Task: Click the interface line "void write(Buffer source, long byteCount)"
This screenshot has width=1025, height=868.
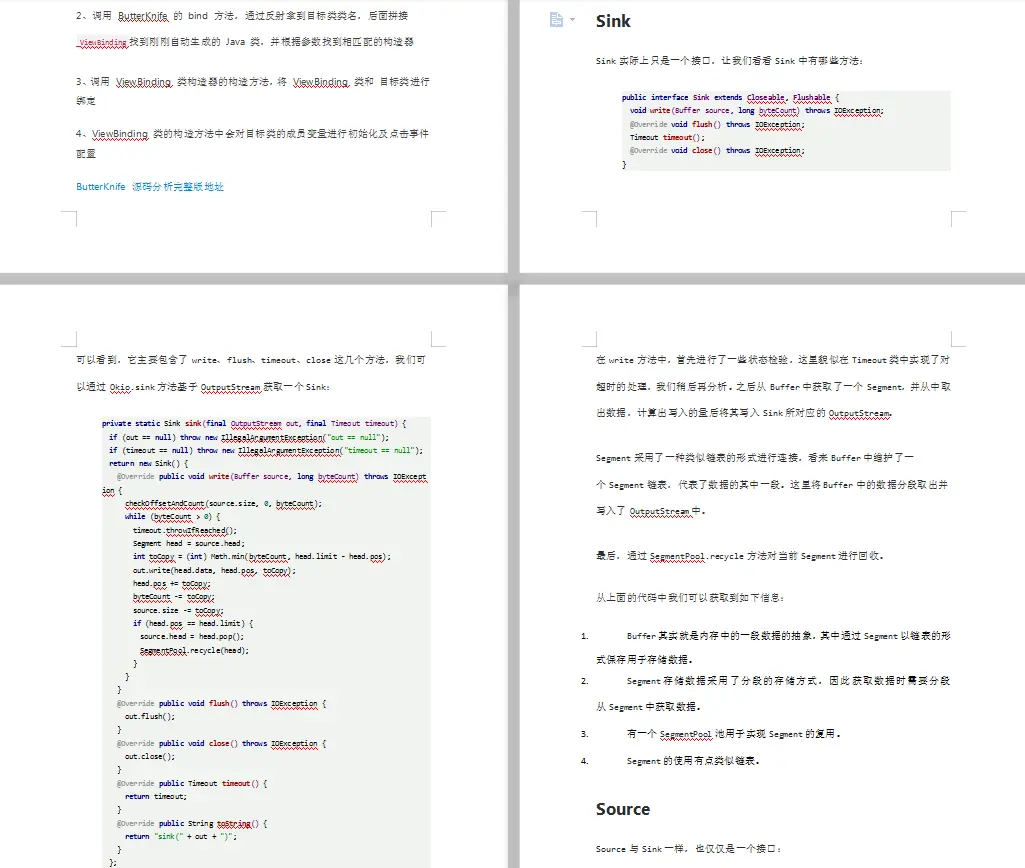Action: (756, 111)
